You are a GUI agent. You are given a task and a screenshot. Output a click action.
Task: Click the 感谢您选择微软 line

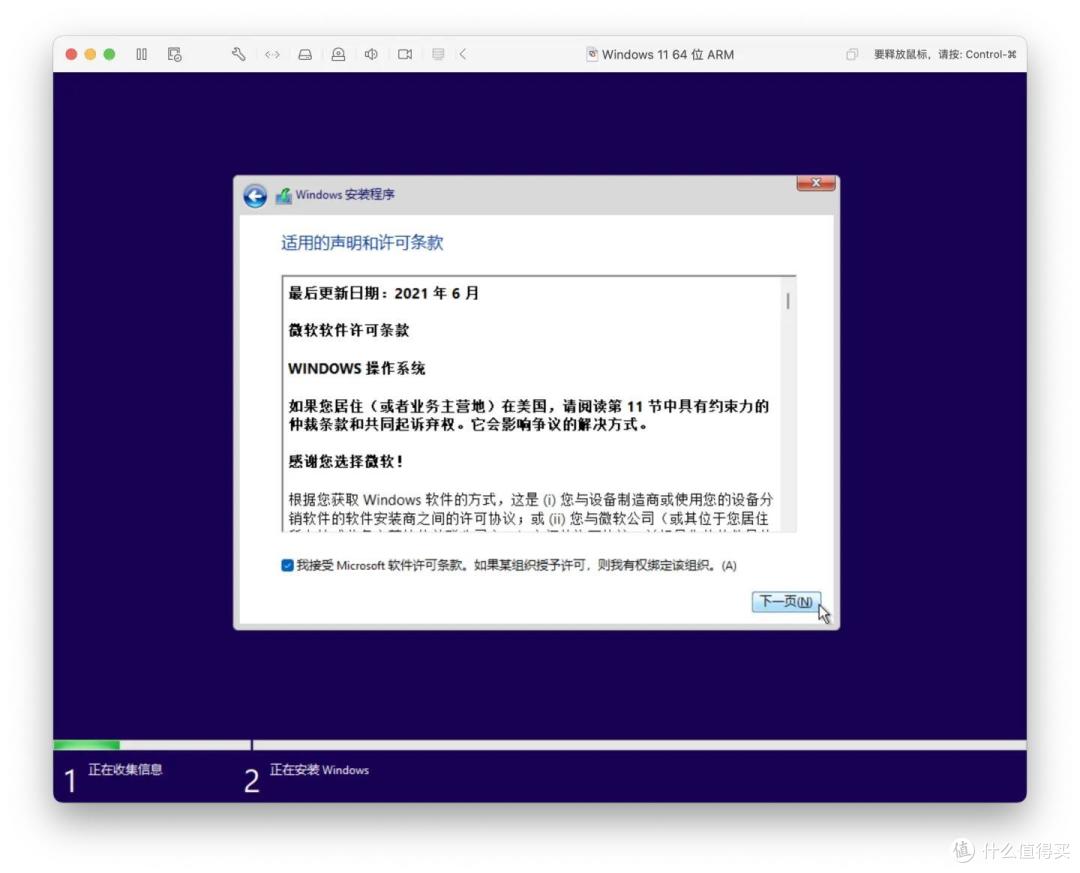tap(346, 461)
